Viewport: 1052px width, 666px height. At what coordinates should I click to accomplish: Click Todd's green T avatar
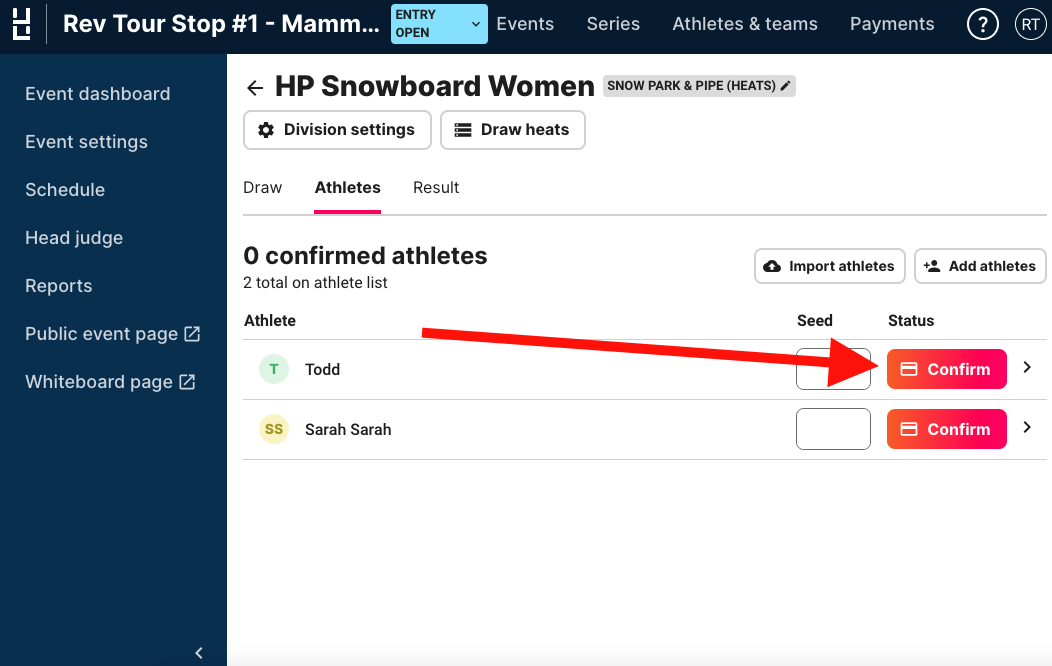[274, 369]
